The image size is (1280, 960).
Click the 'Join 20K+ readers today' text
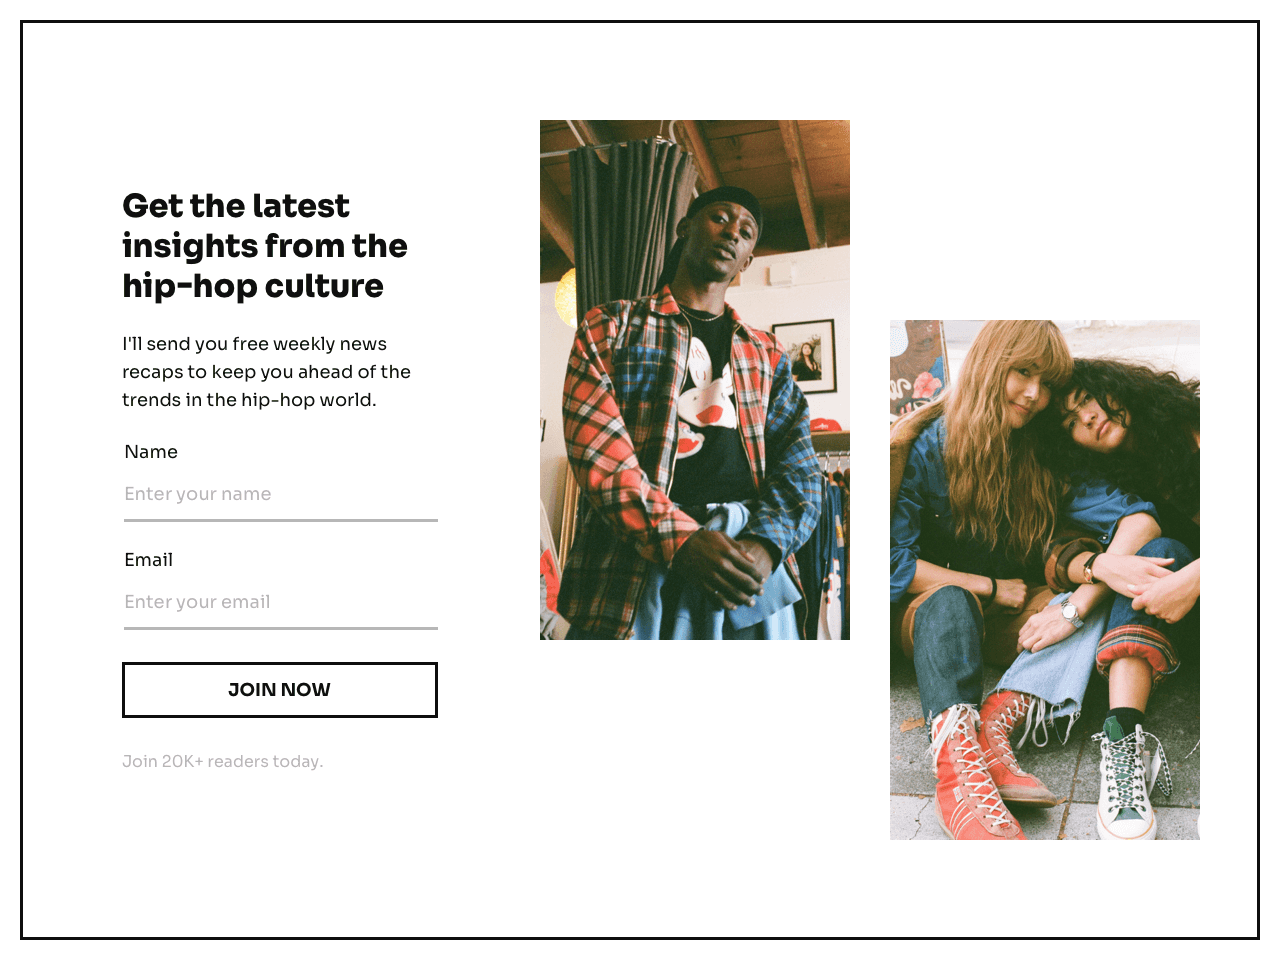(223, 761)
